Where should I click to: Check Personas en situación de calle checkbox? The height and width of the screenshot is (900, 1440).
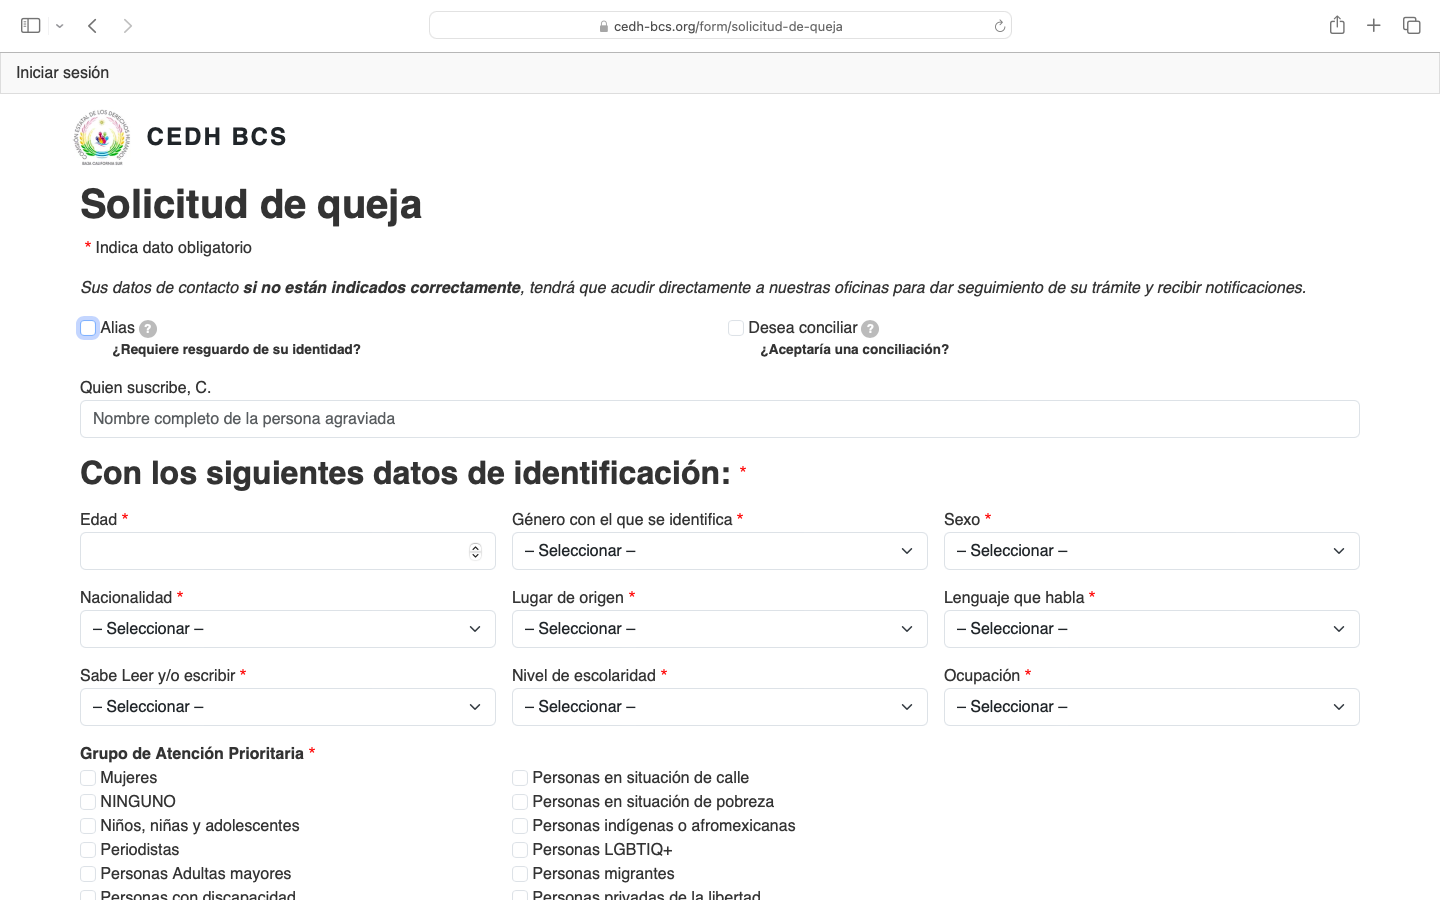pos(520,778)
